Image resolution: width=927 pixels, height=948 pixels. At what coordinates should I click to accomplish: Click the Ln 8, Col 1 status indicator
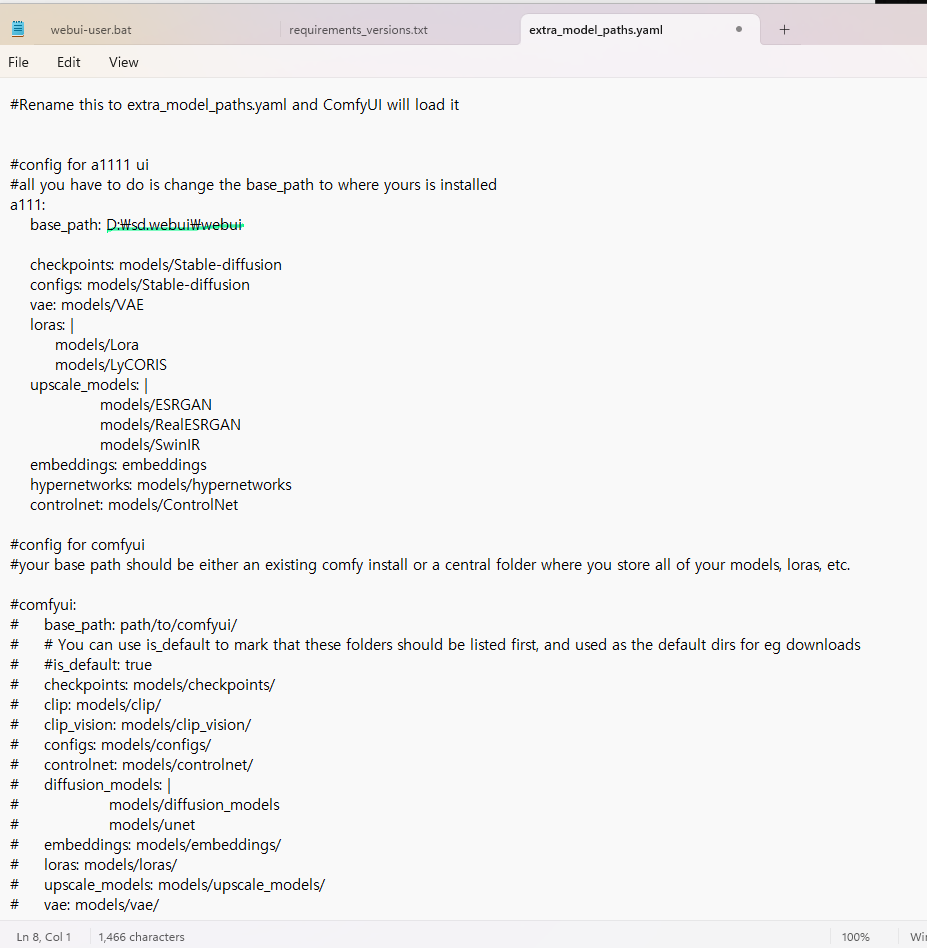(44, 937)
